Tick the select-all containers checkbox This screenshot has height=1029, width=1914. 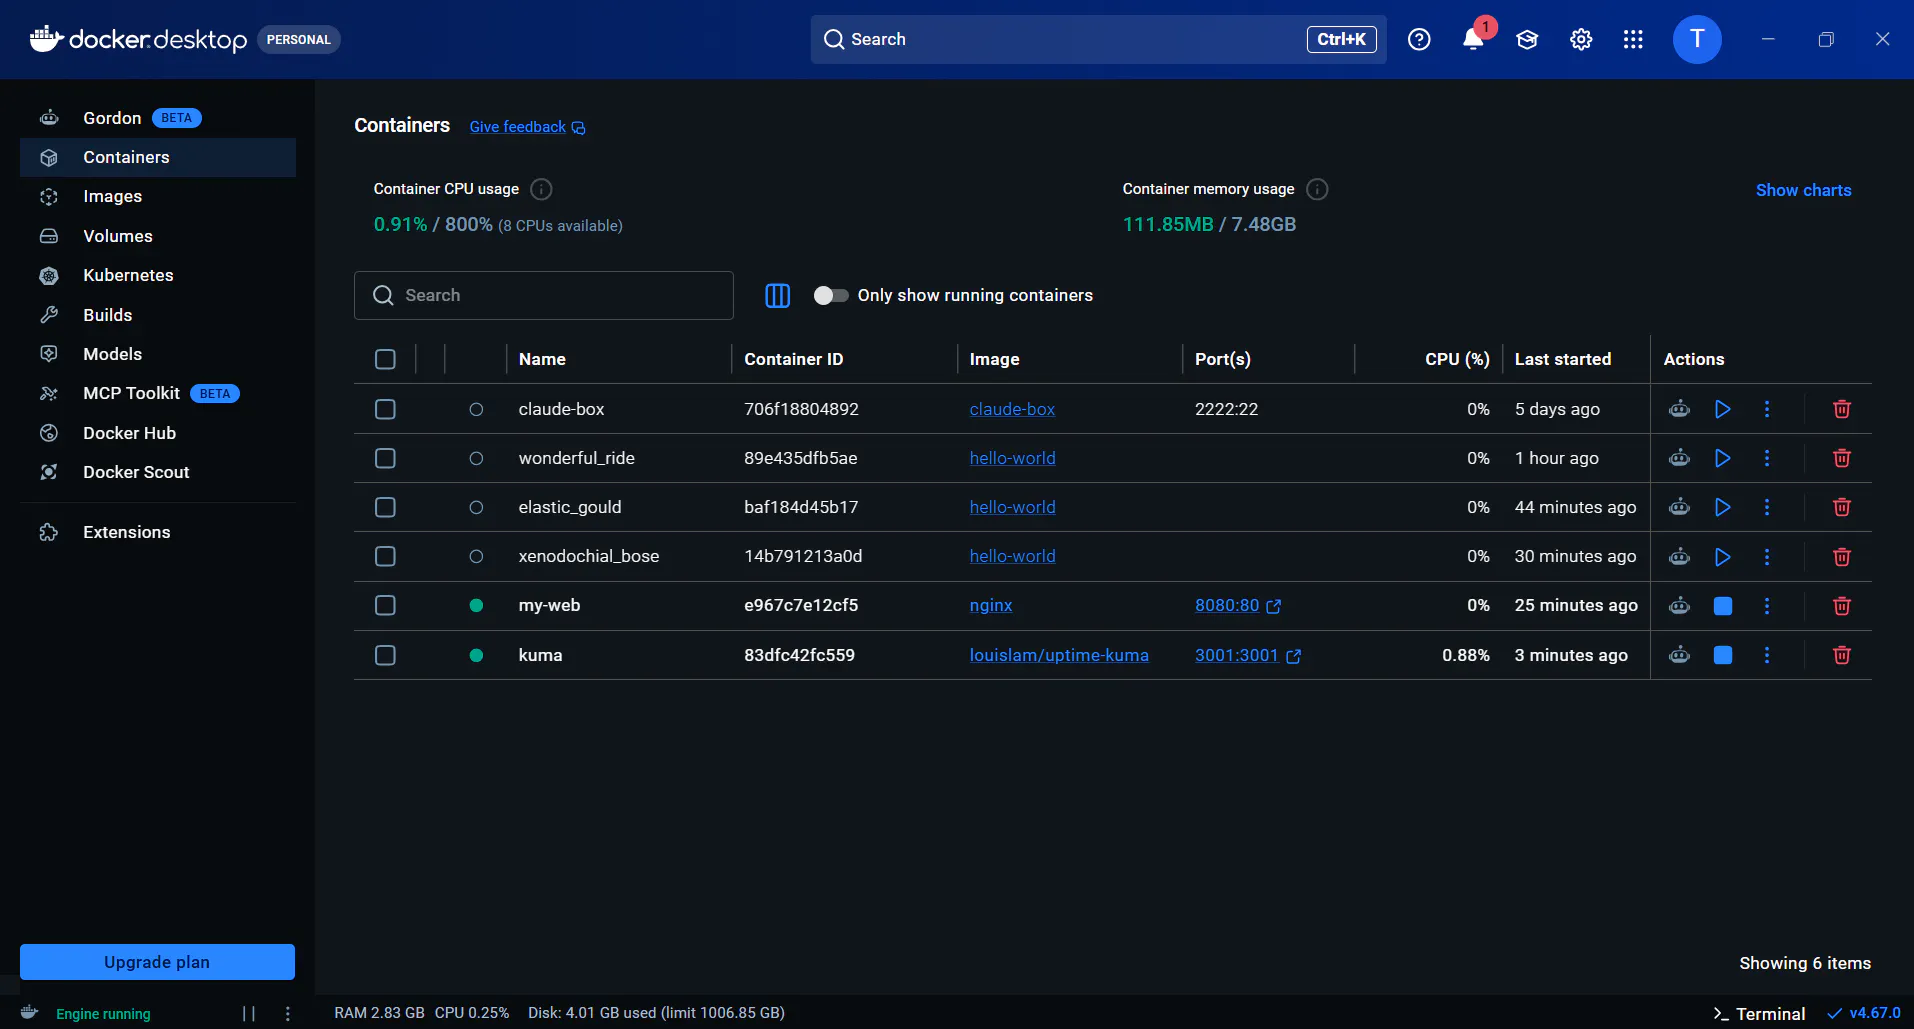[x=385, y=359]
